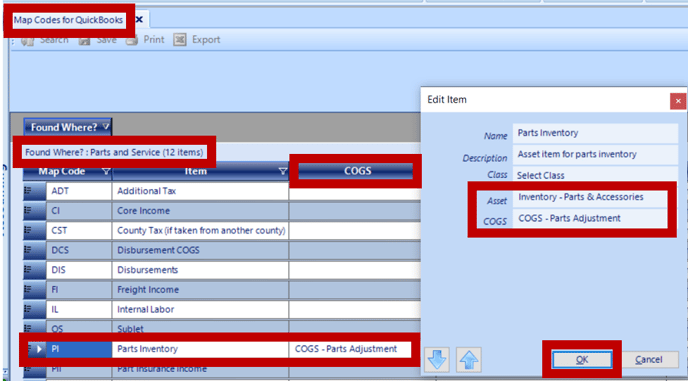
Task: Close the Edit Item dialog
Action: coord(678,101)
